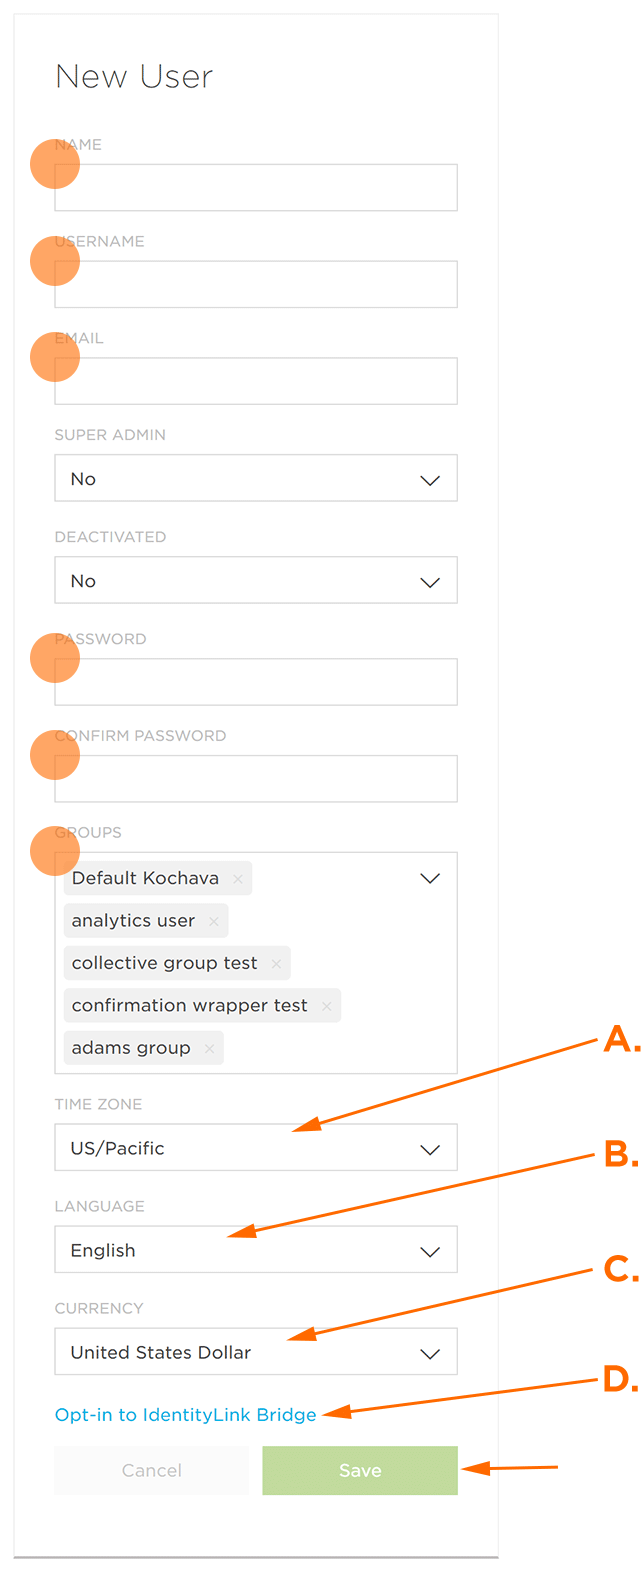Open the Language dropdown
The height and width of the screenshot is (1572, 641).
click(256, 1250)
